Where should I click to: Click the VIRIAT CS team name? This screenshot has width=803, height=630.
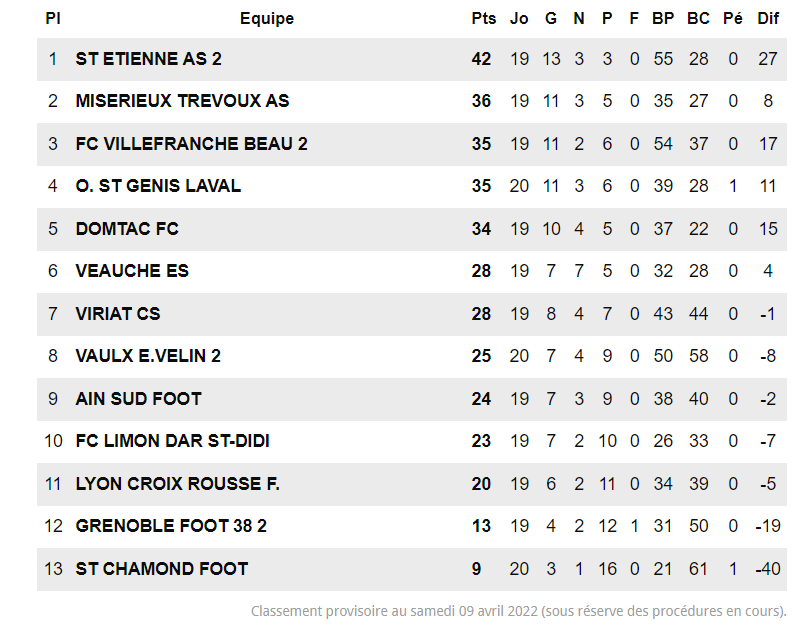[118, 314]
